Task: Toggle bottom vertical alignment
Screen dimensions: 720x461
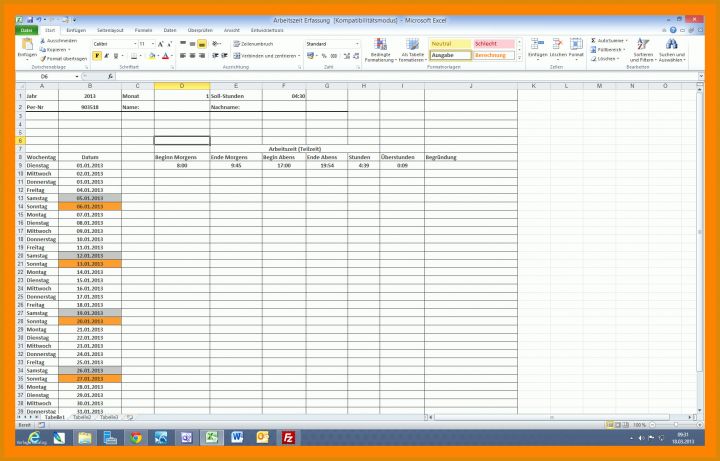Action: coord(202,44)
